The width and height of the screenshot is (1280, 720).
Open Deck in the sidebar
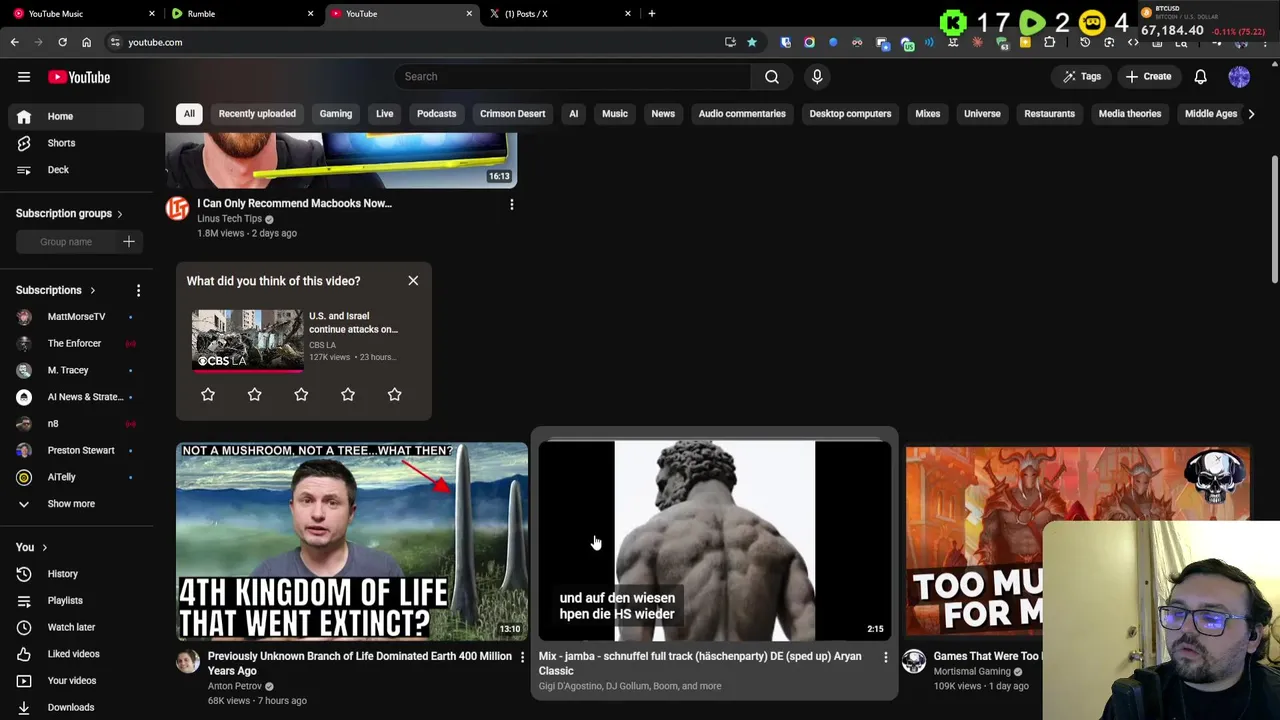(58, 170)
